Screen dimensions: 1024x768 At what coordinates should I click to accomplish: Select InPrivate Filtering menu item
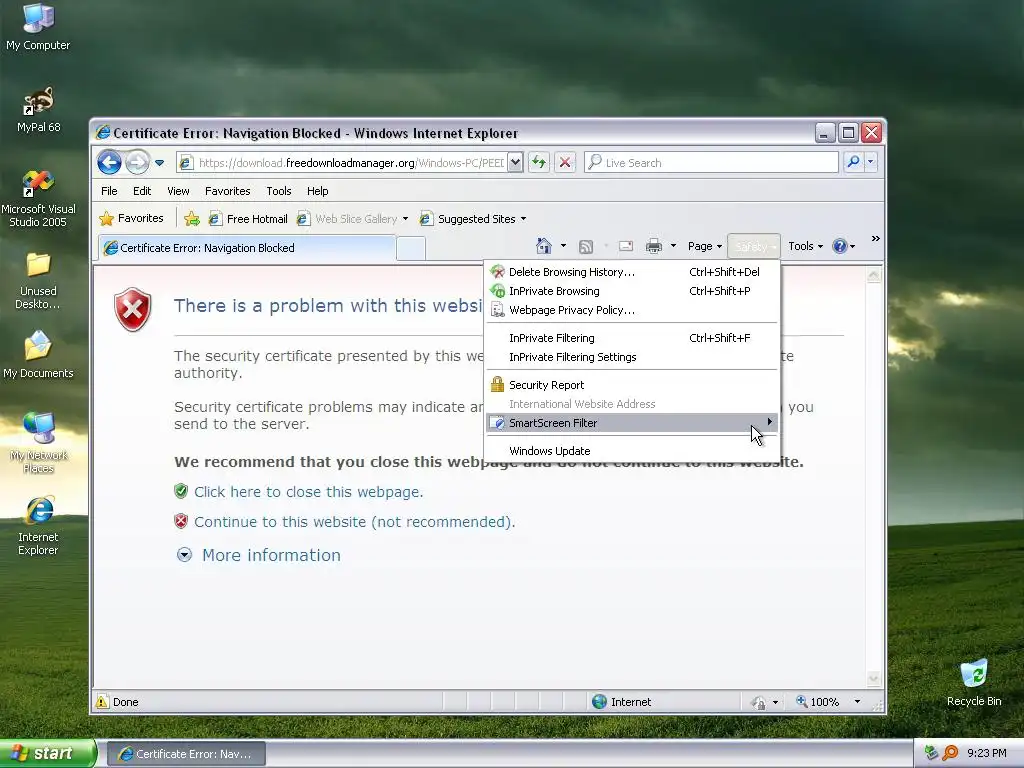tap(632, 338)
